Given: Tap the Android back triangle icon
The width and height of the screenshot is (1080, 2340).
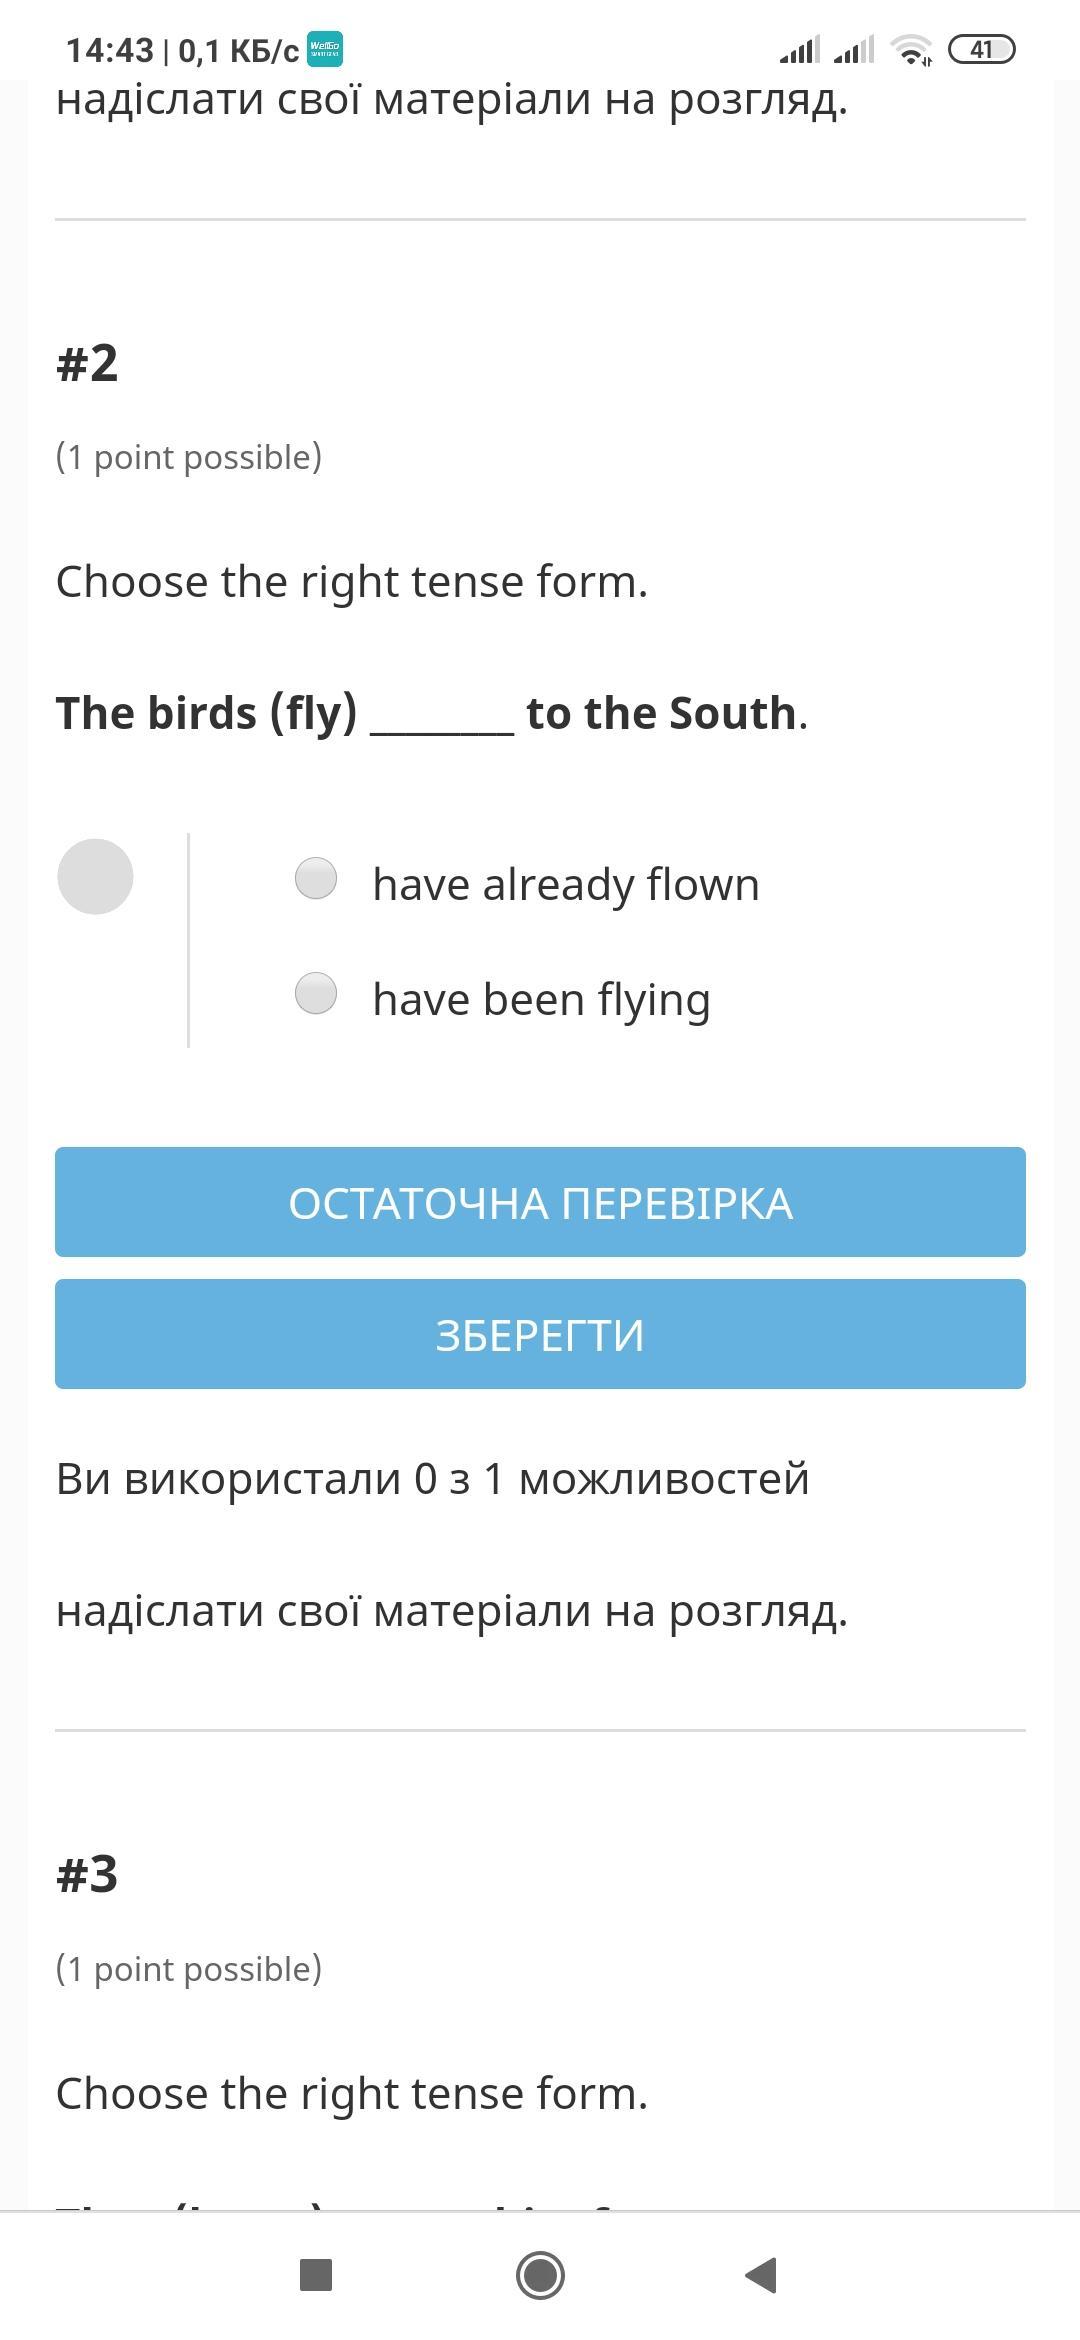Looking at the screenshot, I should click(x=762, y=2275).
